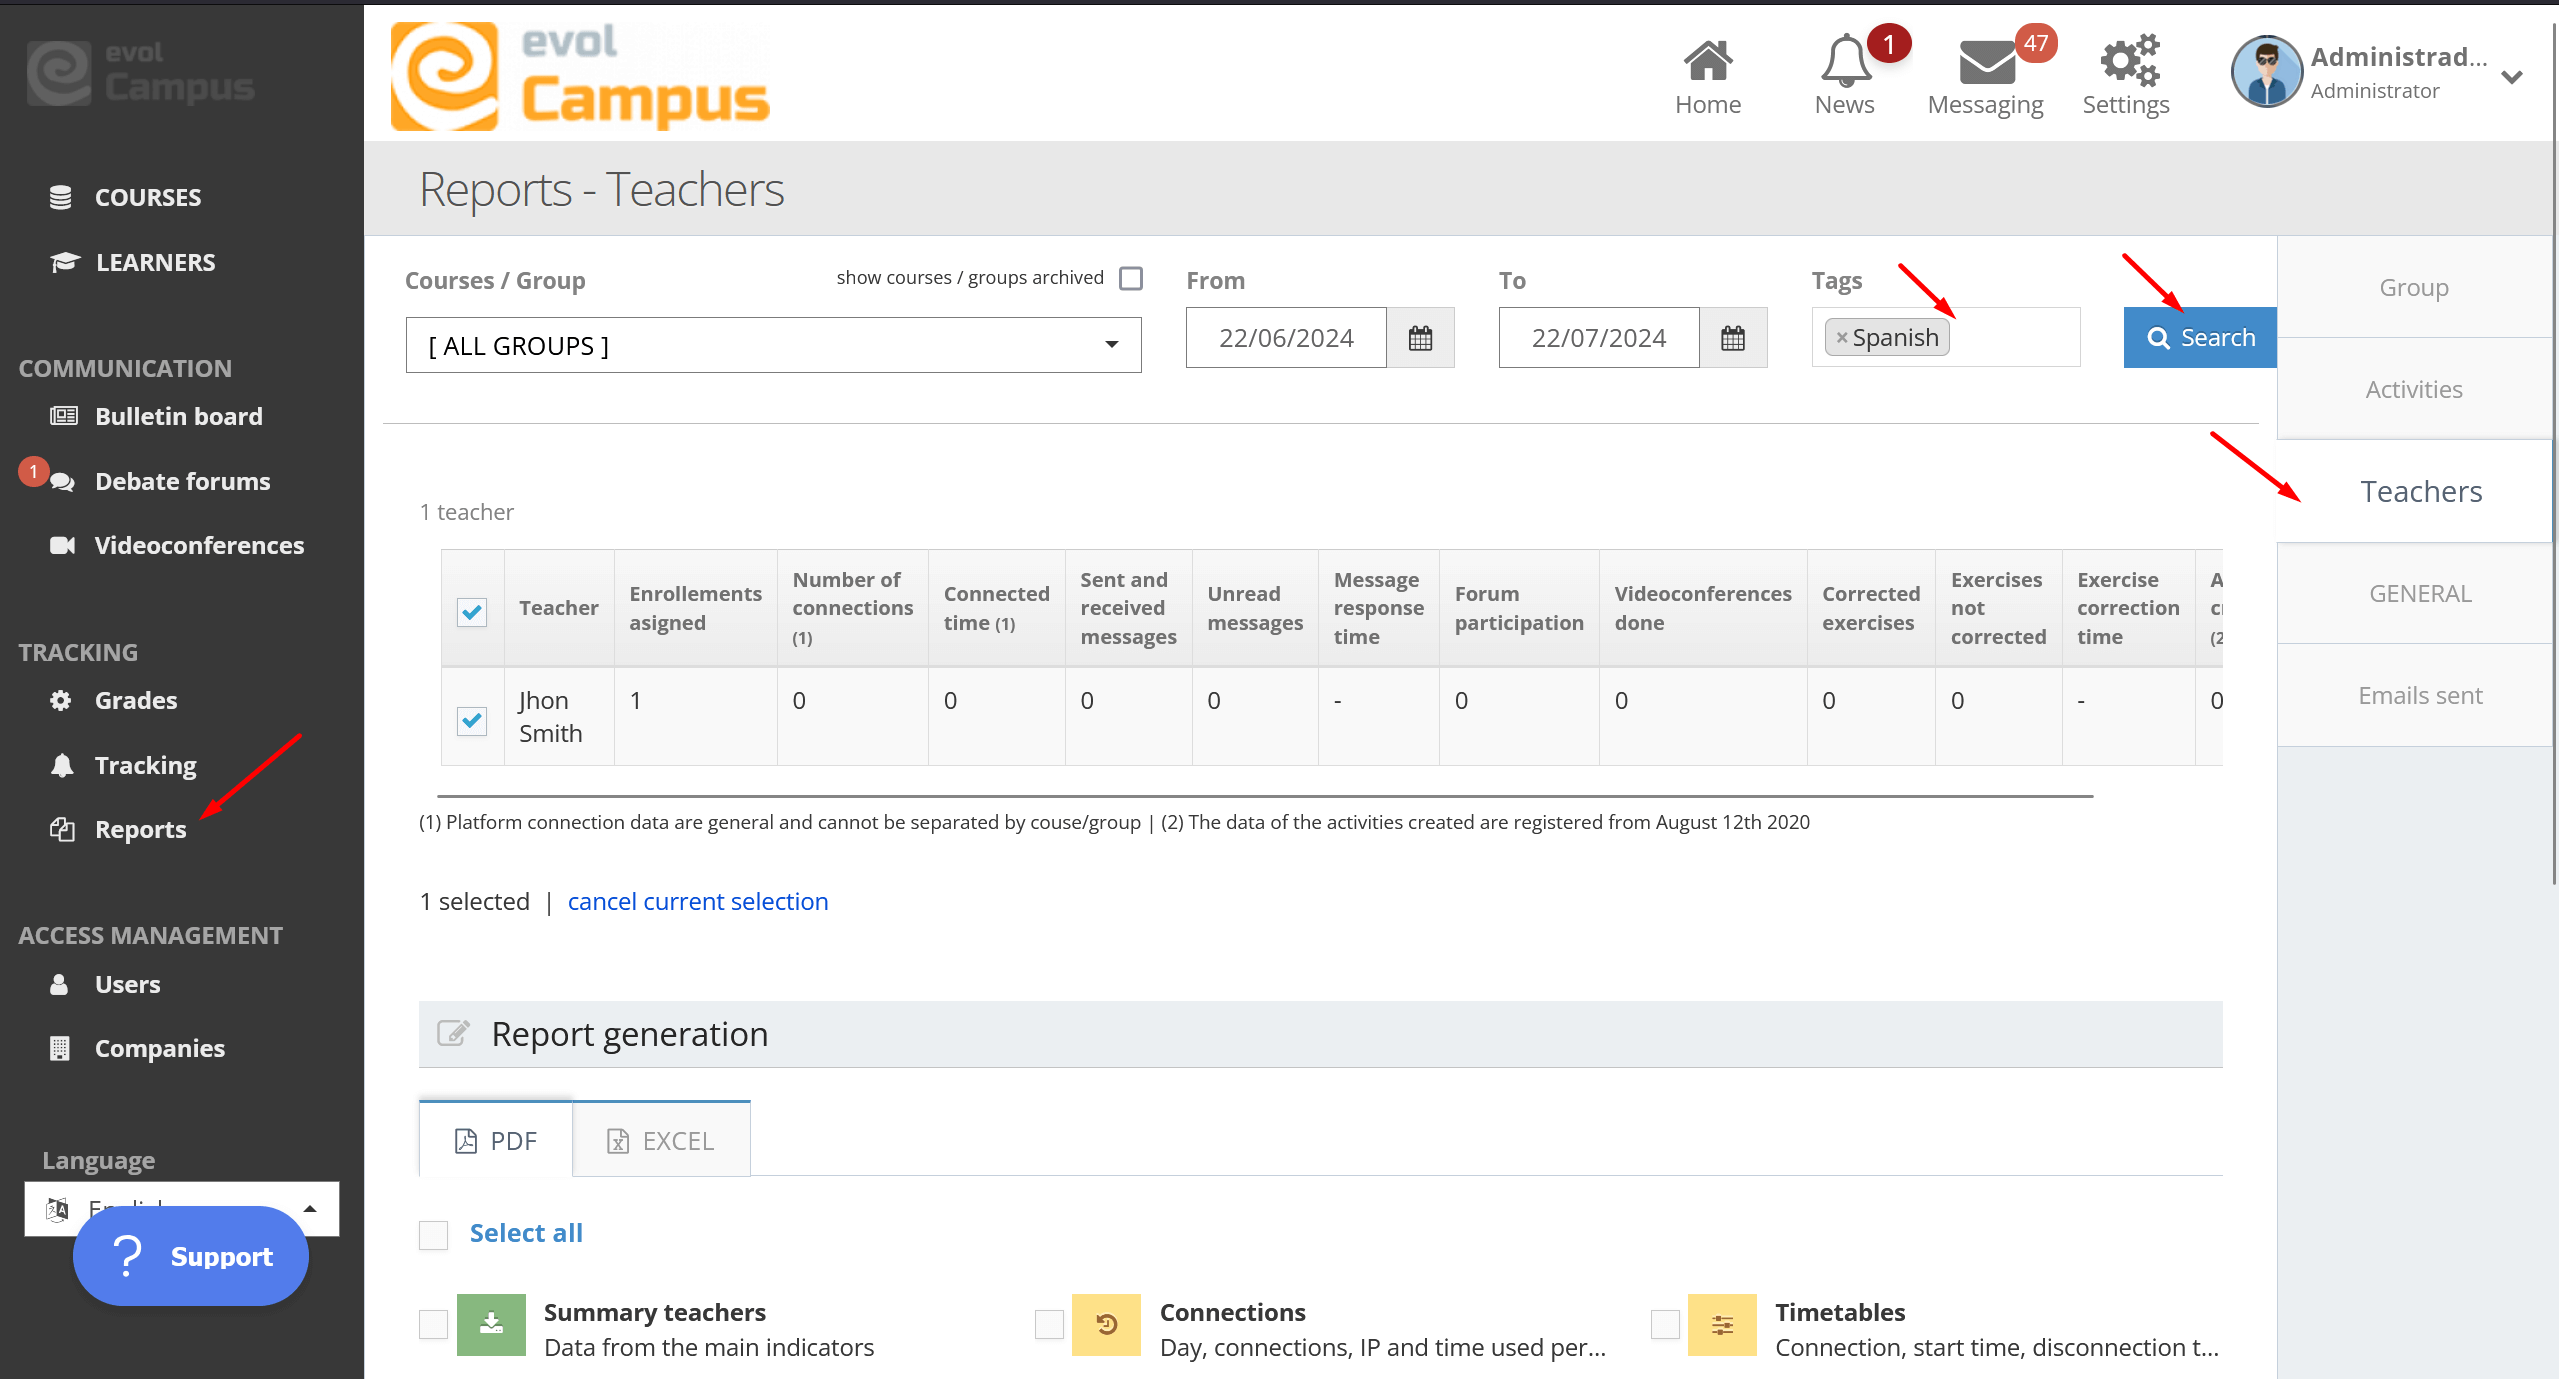Uncheck the Jhon Smith row checkbox
Image resolution: width=2559 pixels, height=1379 pixels.
(x=472, y=720)
